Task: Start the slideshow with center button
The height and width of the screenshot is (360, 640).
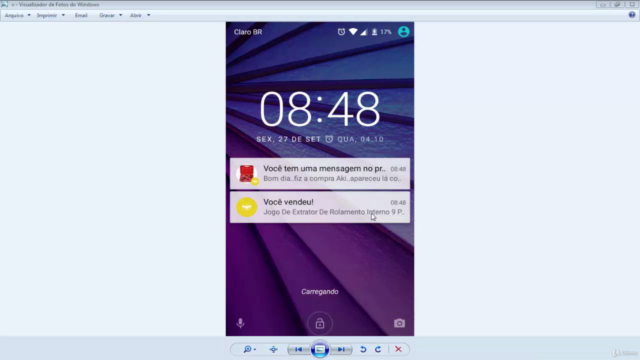Action: coord(320,349)
